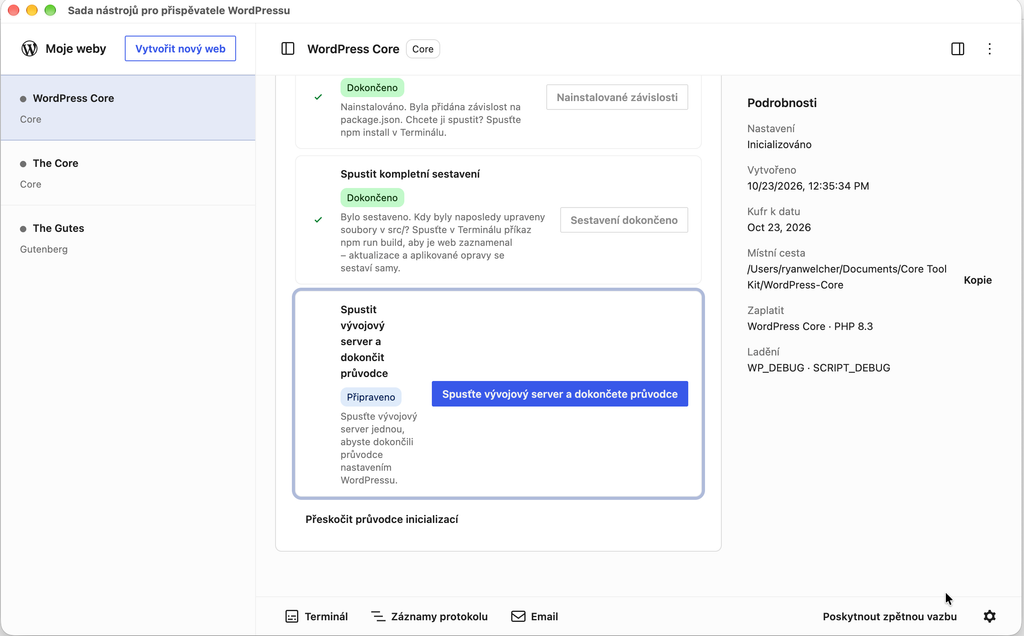This screenshot has width=1024, height=636.
Task: Click the Core badge next to title
Action: pyautogui.click(x=423, y=49)
